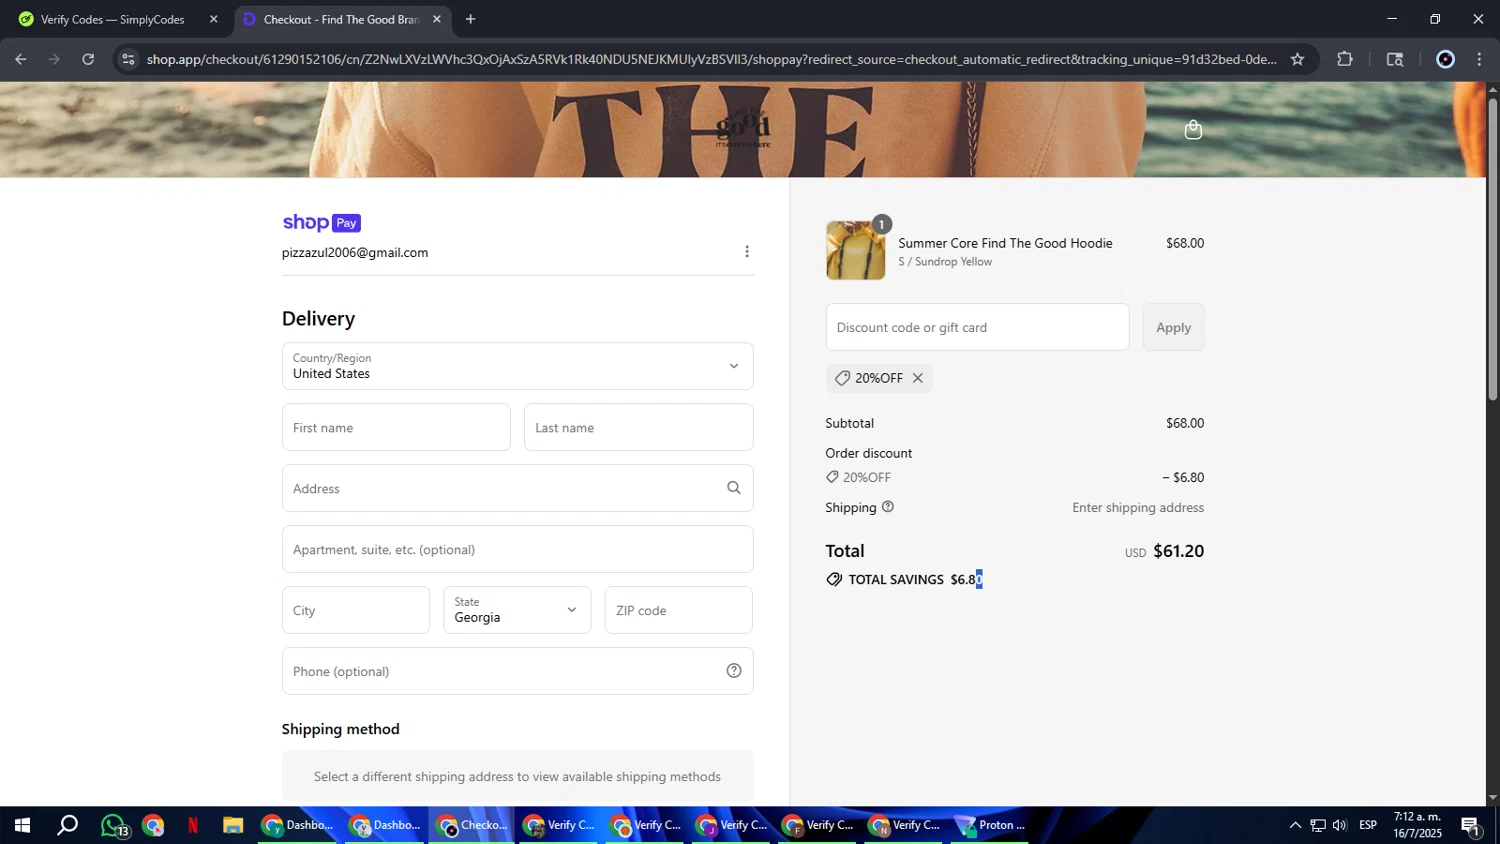The height and width of the screenshot is (844, 1500).
Task: Open File Explorer from the taskbar
Action: 233,825
